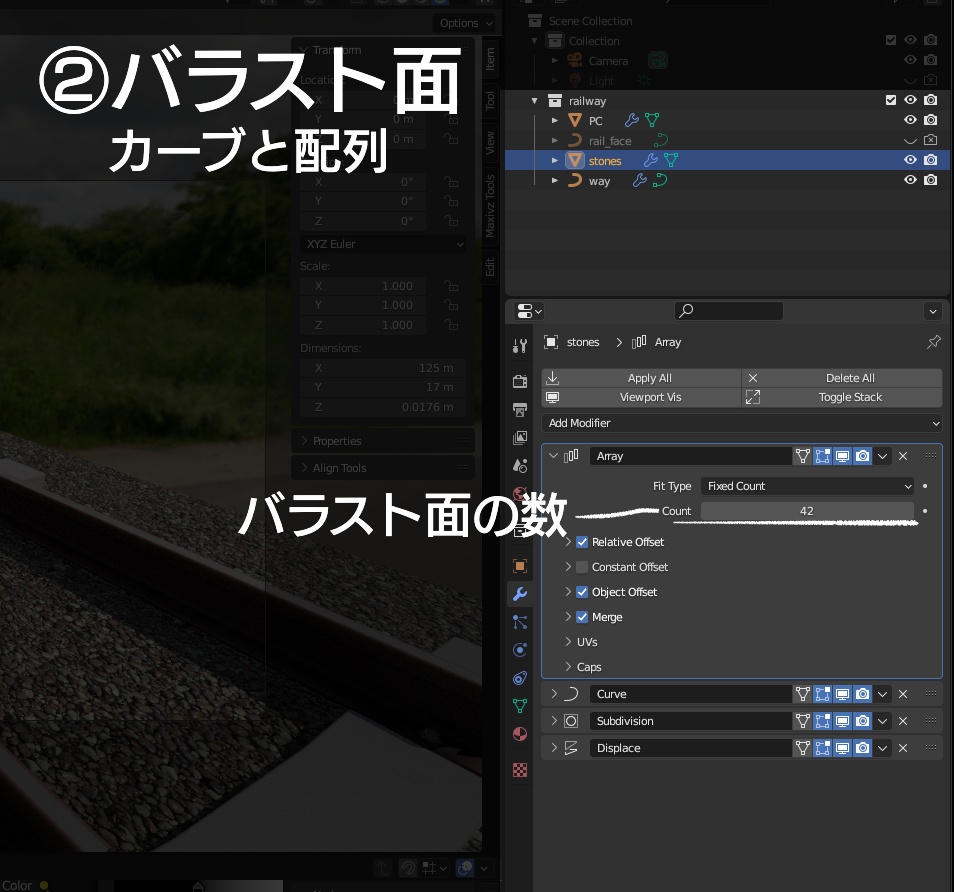
Task: Hide the rail_face object in viewport
Action: coord(910,140)
